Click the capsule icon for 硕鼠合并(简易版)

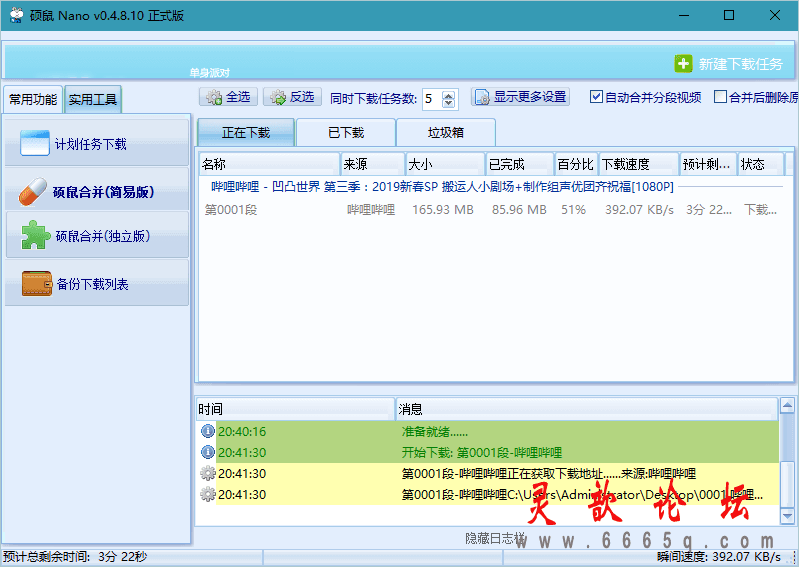pos(33,192)
